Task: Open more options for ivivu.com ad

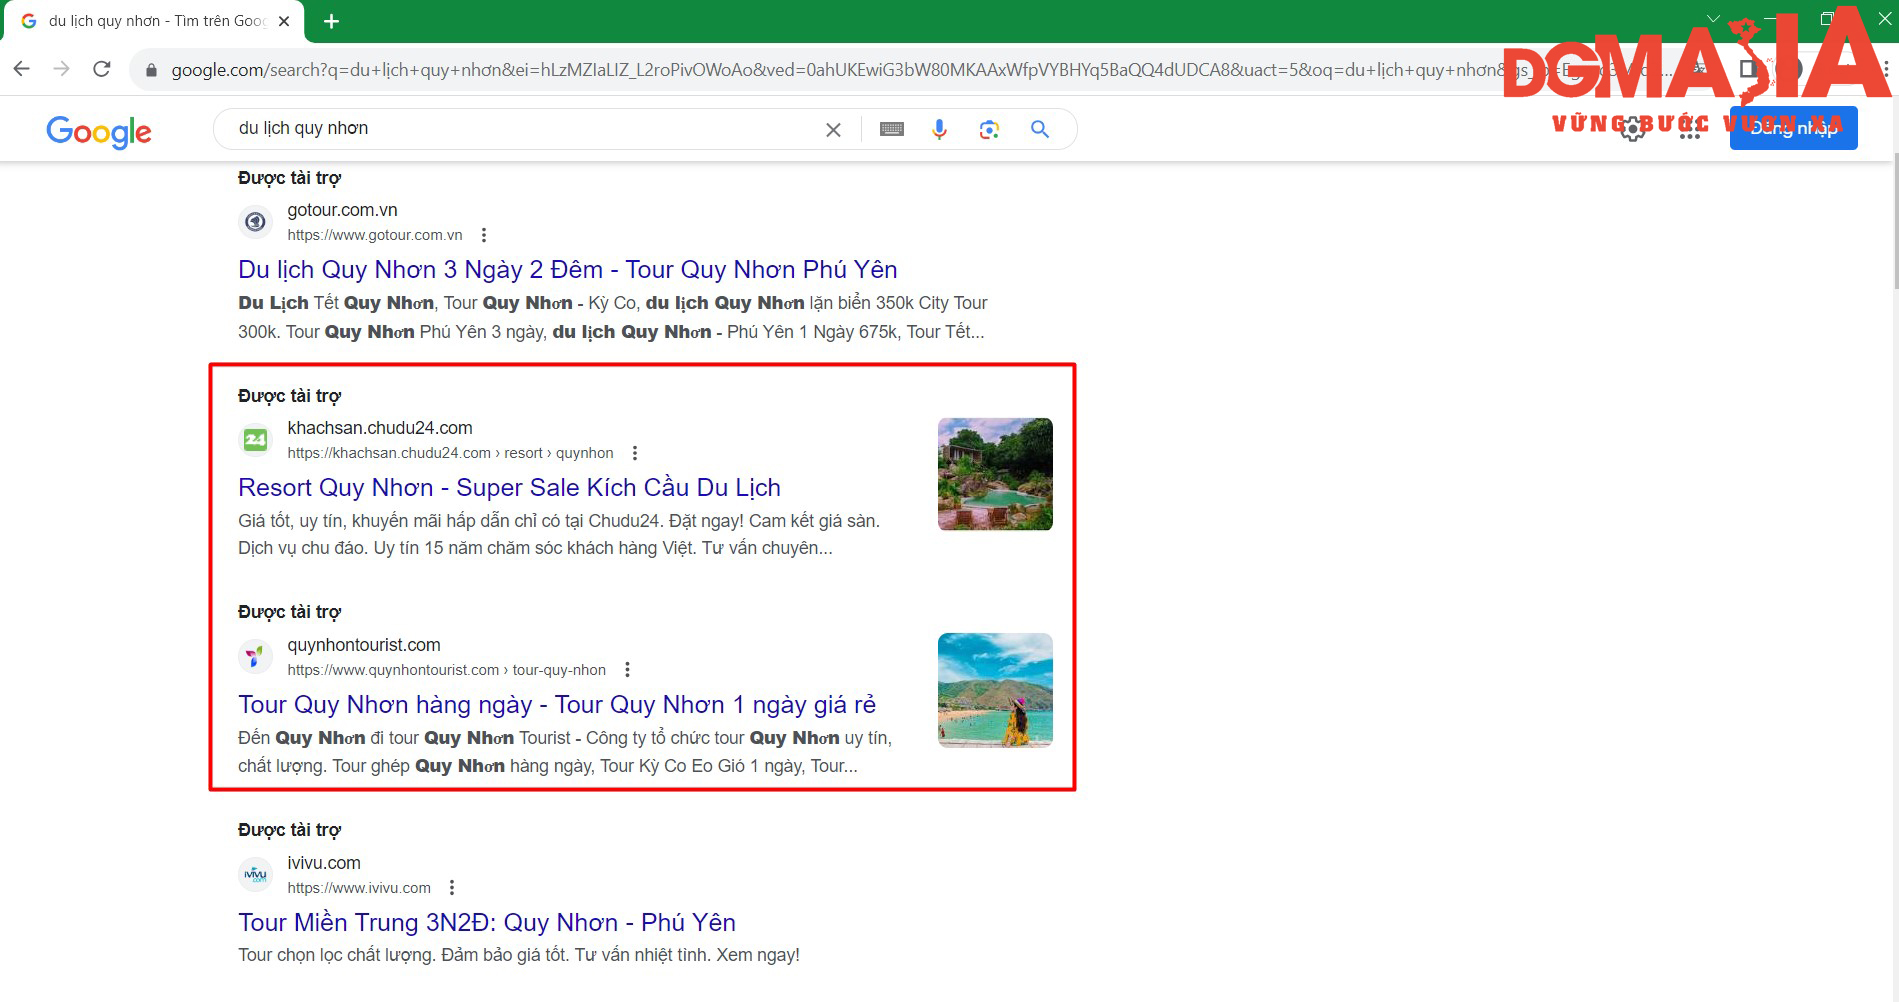Action: coord(452,888)
